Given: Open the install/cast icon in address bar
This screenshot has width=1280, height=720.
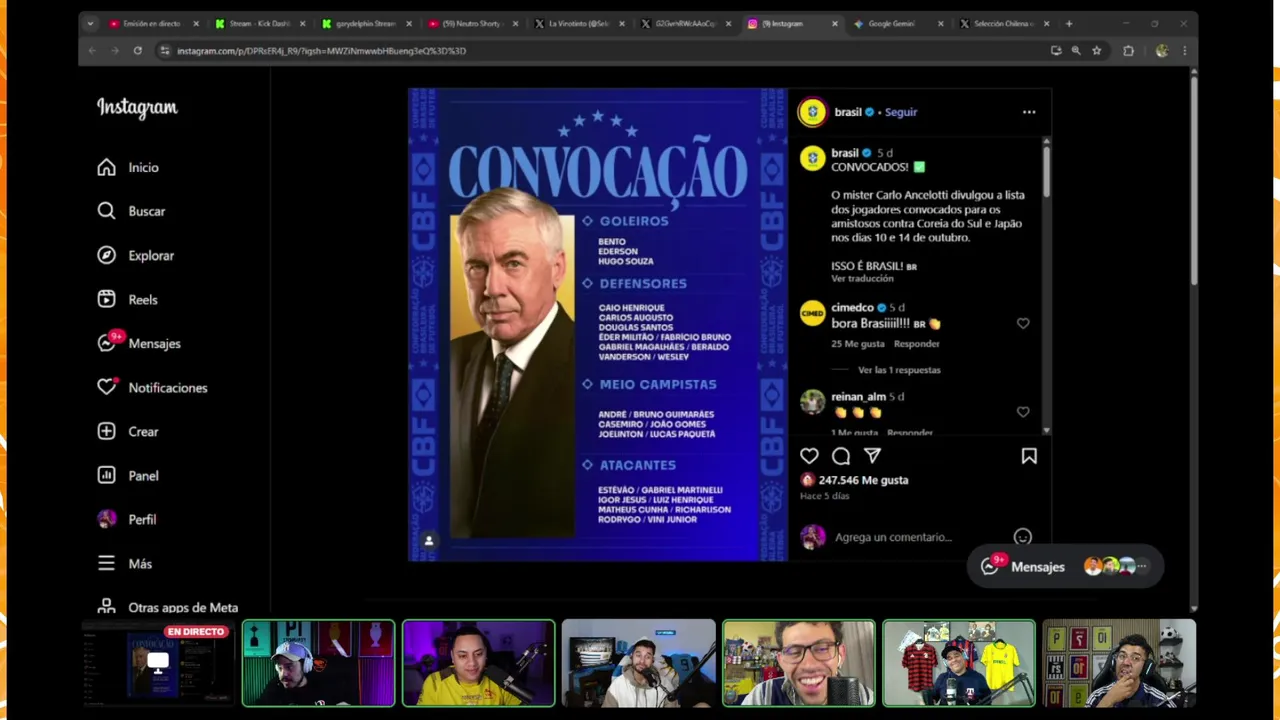Looking at the screenshot, I should [x=1056, y=50].
